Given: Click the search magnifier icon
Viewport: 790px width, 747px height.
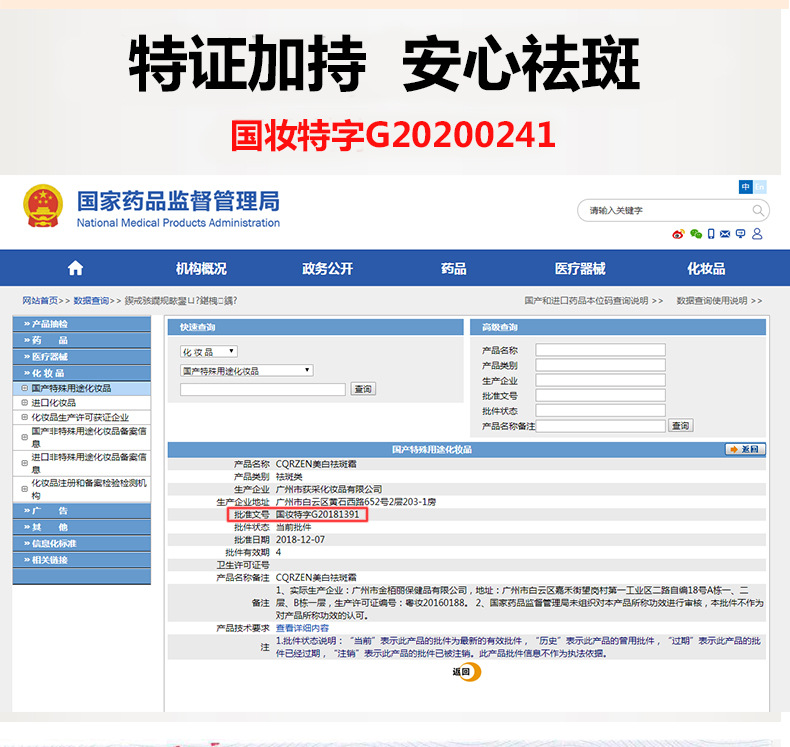Looking at the screenshot, I should tap(758, 211).
